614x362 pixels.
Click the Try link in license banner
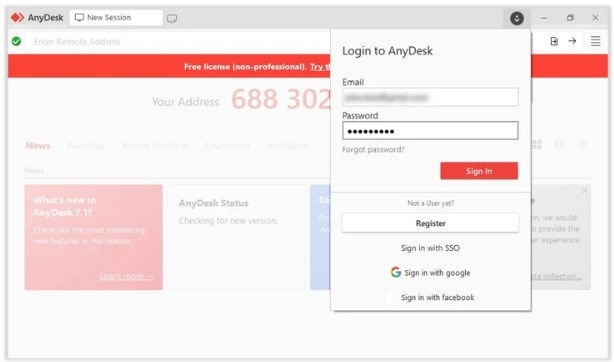(320, 67)
